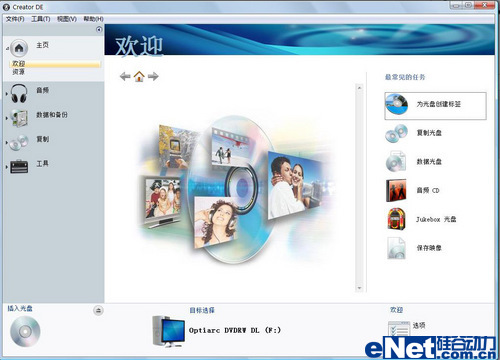
Task: Click the options checklist icon
Action: pos(399,329)
